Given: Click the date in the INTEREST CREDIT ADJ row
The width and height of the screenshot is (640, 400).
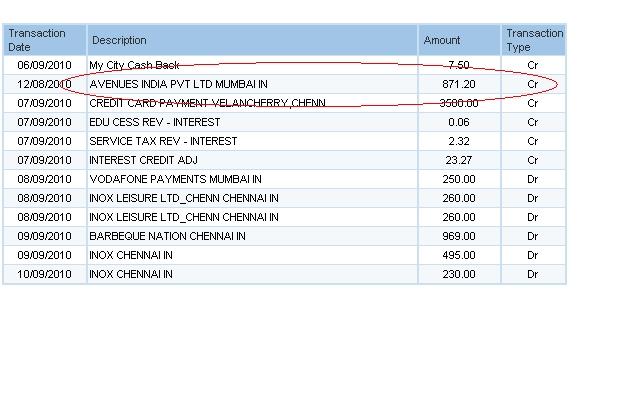Looking at the screenshot, I should 44,160.
